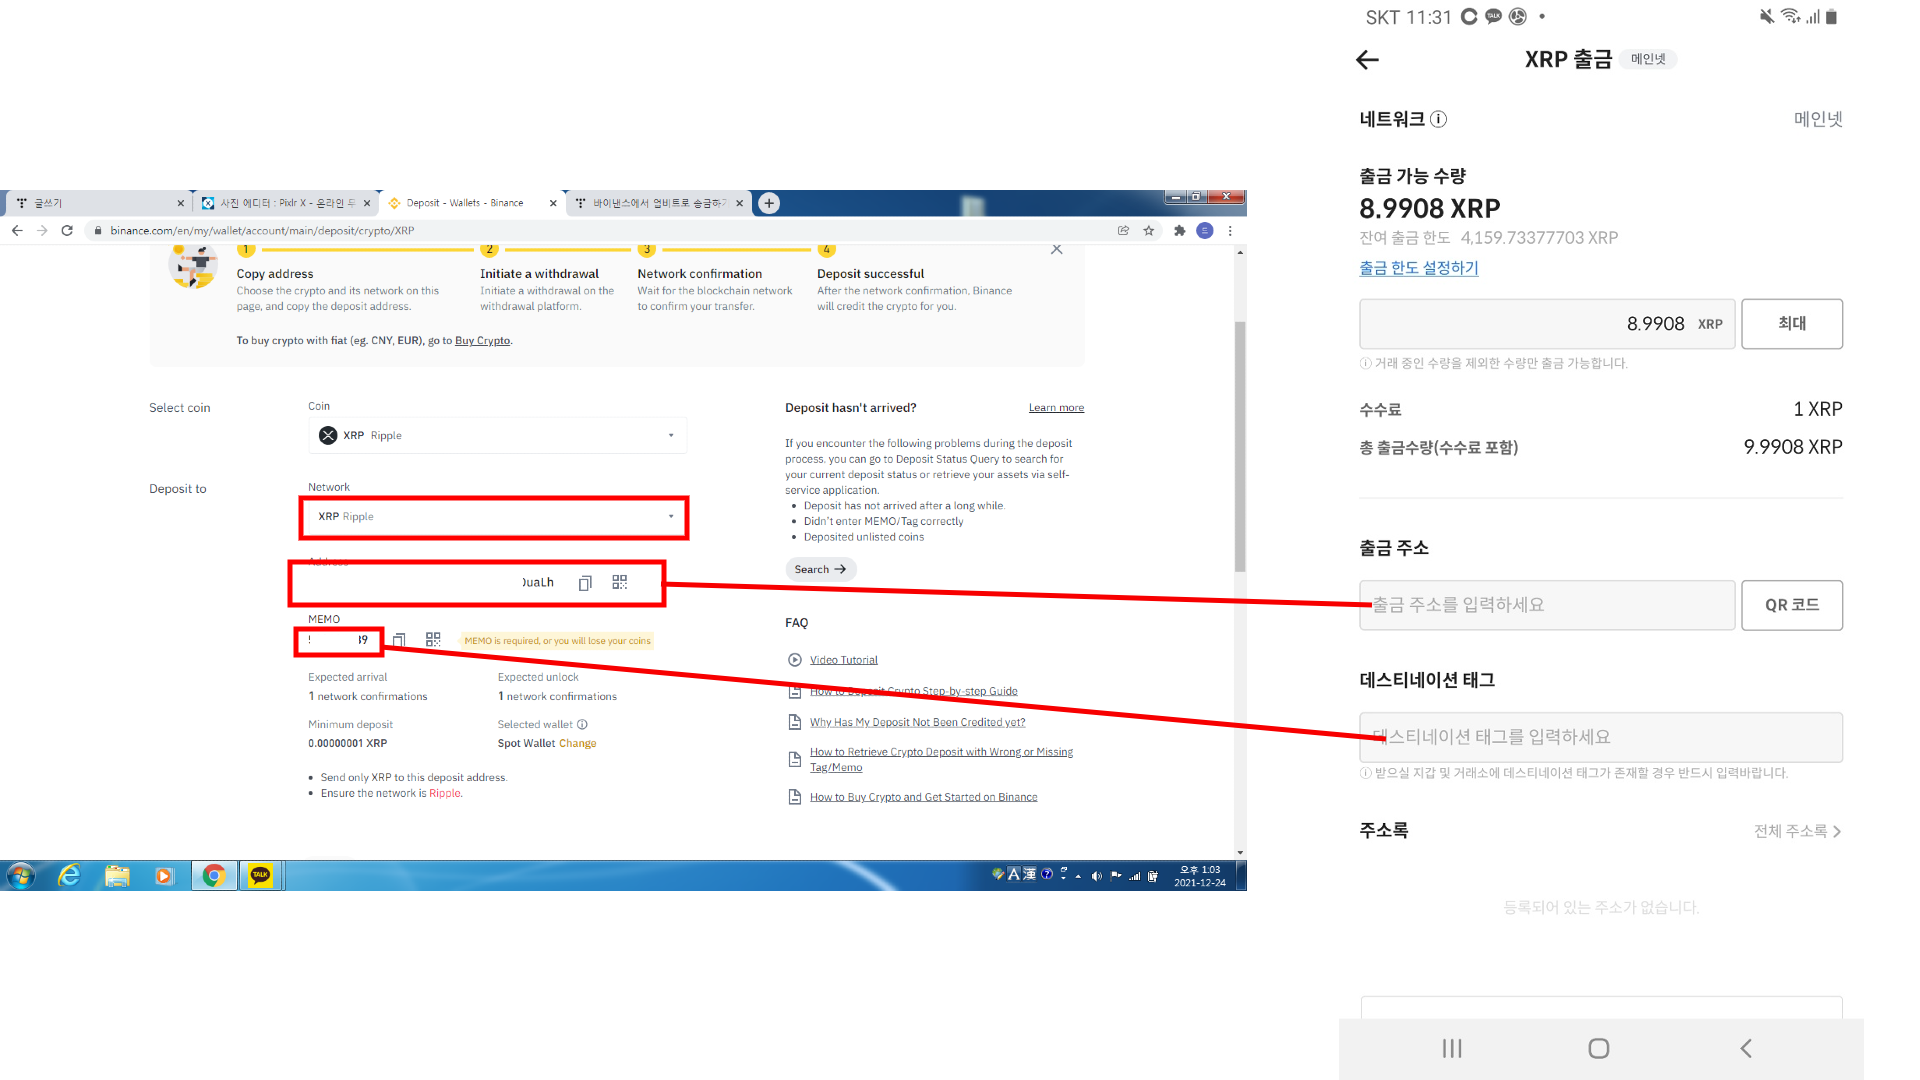1920x1080 pixels.
Task: Bookmark page with star icon
Action: click(x=1149, y=230)
